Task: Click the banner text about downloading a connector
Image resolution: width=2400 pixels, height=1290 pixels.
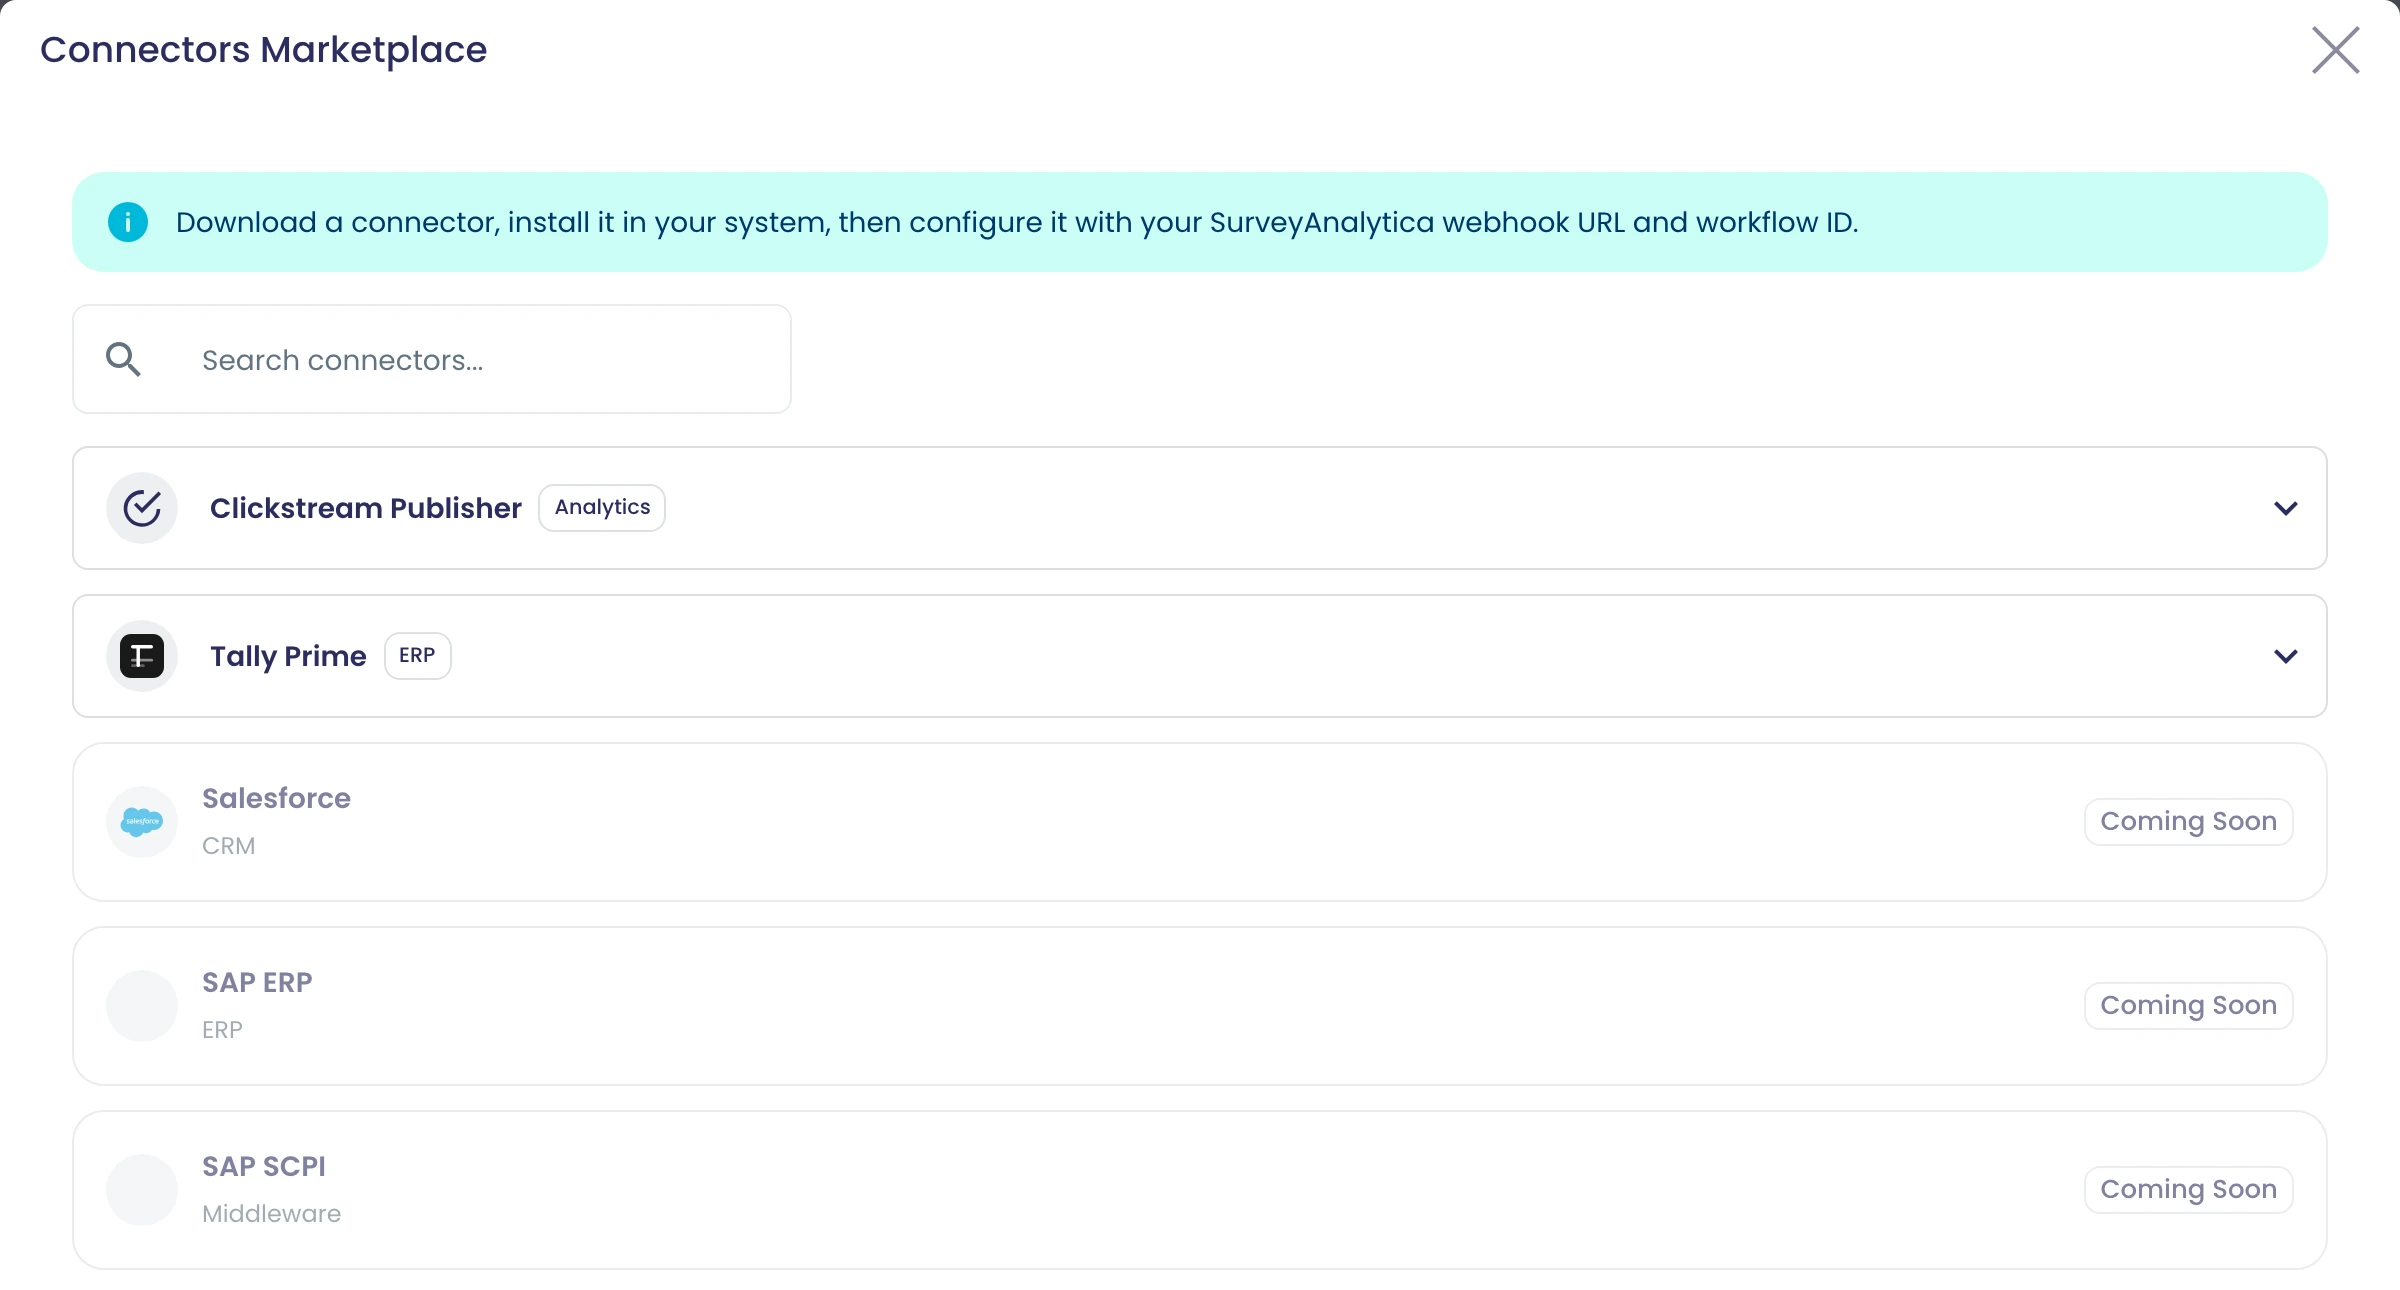Action: point(1017,222)
